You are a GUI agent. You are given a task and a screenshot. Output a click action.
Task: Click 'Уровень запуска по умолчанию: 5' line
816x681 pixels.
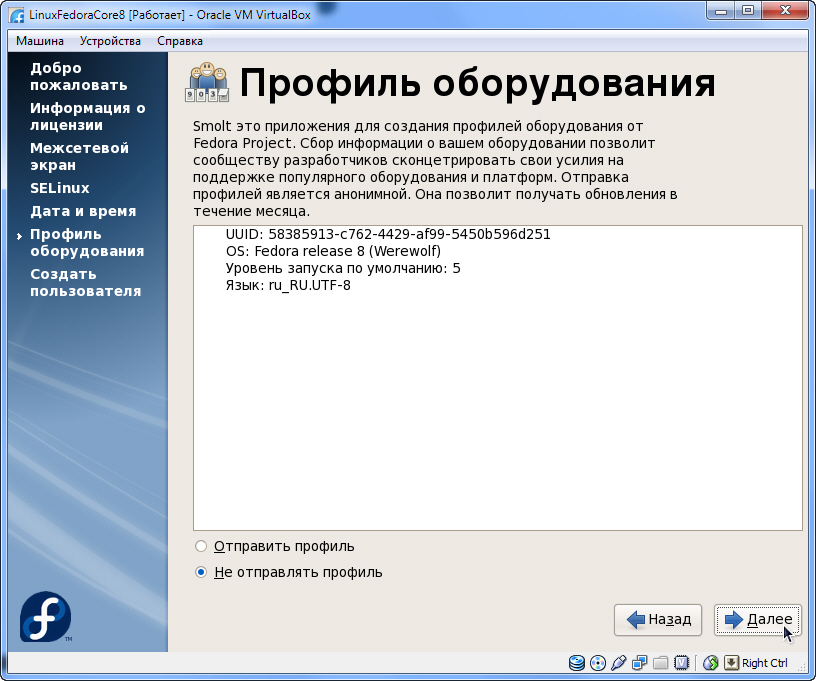343,268
